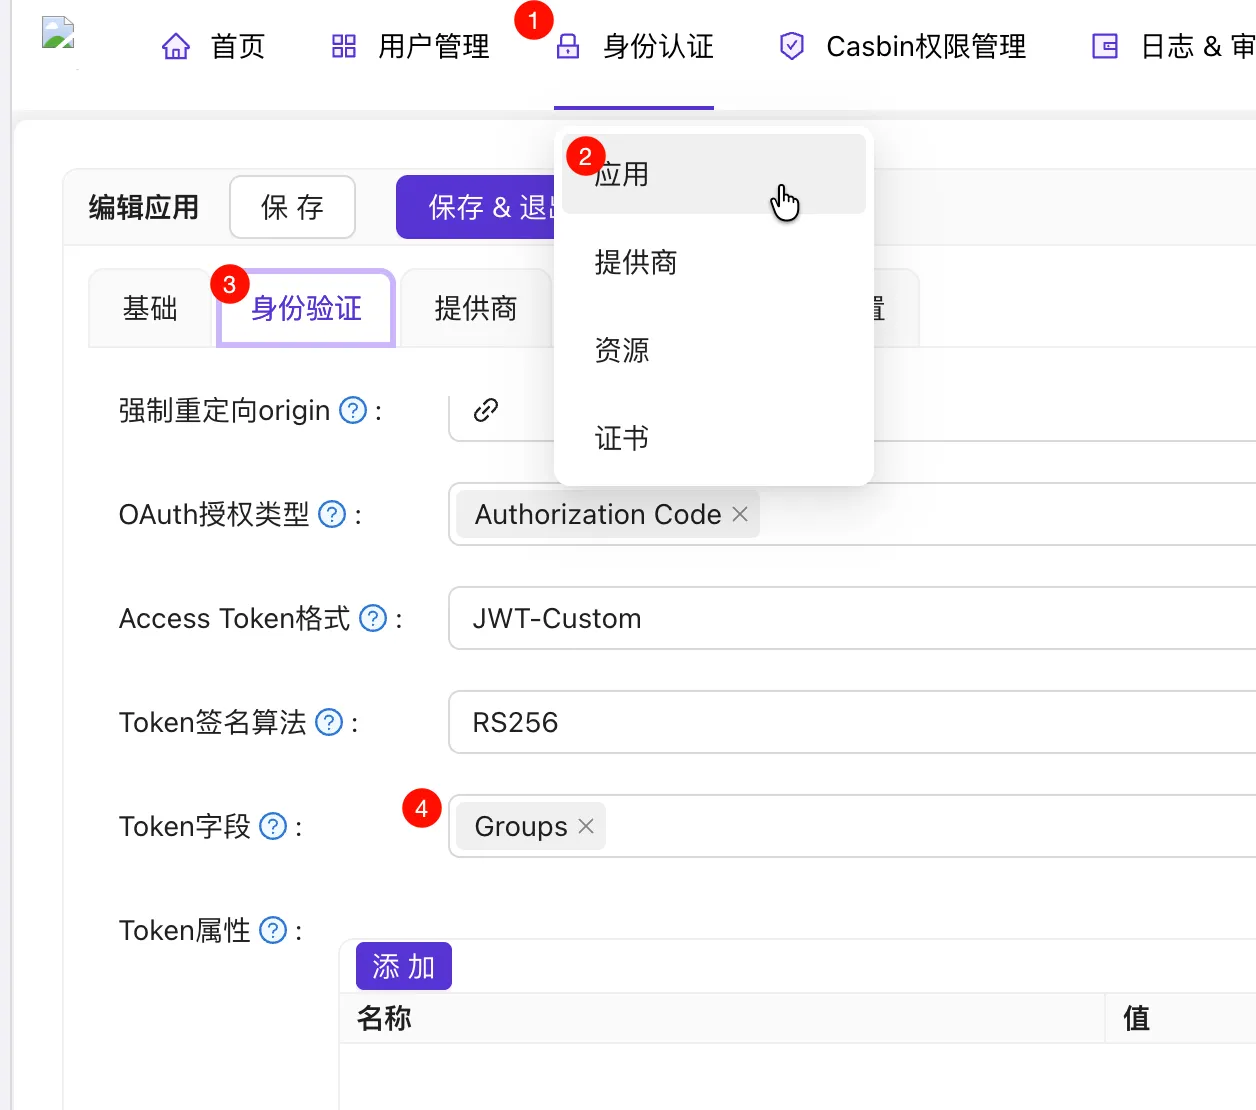The width and height of the screenshot is (1256, 1110).
Task: Click the help icon beside Token签名算法
Action: (329, 722)
